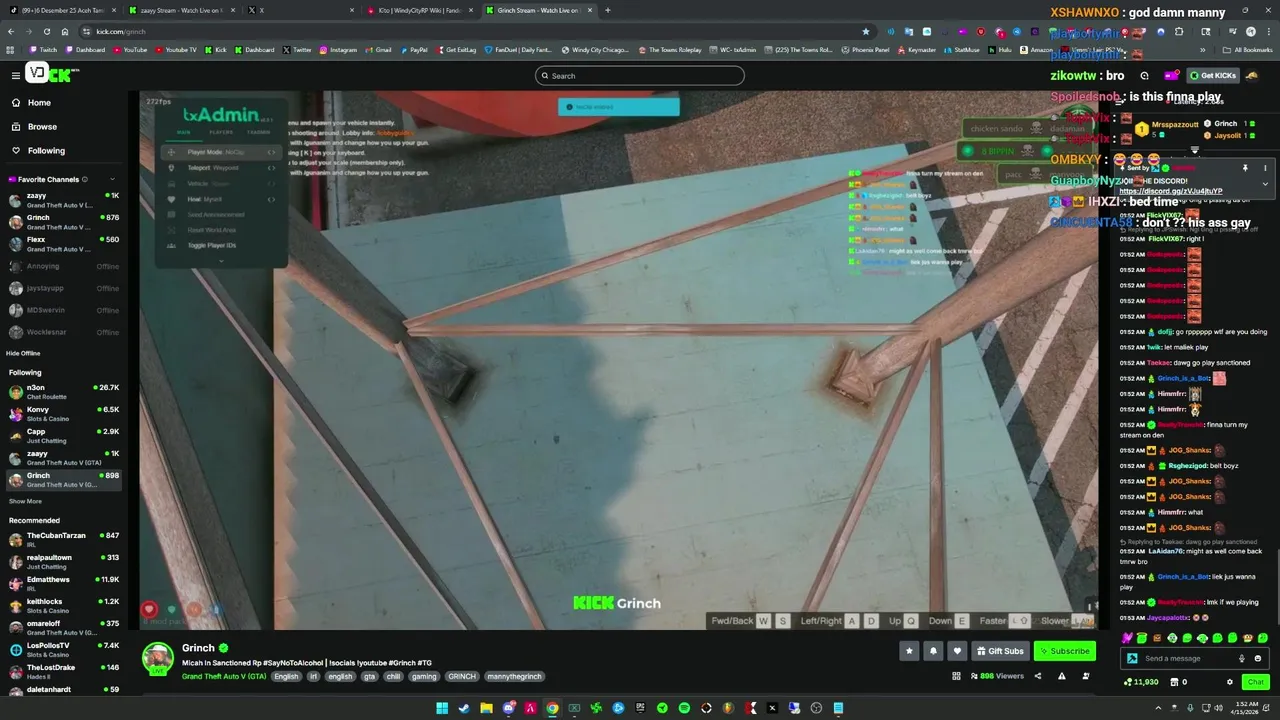
Task: Open the Konvy channel in Following
Action: (x=65, y=414)
